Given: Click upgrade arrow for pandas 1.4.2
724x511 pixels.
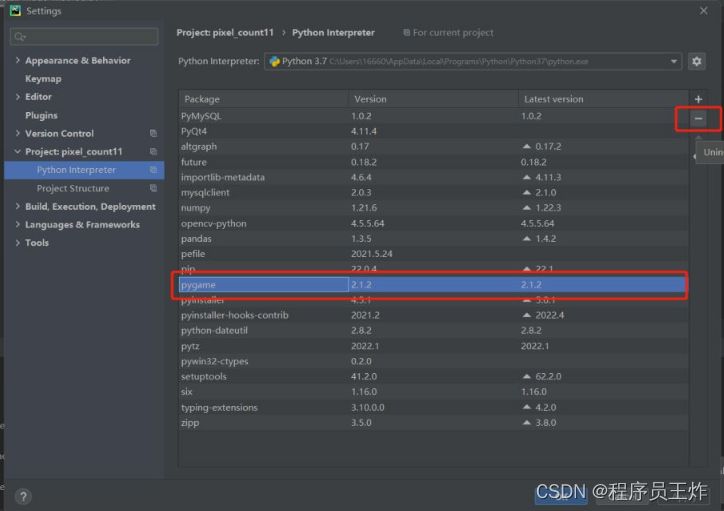Looking at the screenshot, I should click(x=526, y=239).
